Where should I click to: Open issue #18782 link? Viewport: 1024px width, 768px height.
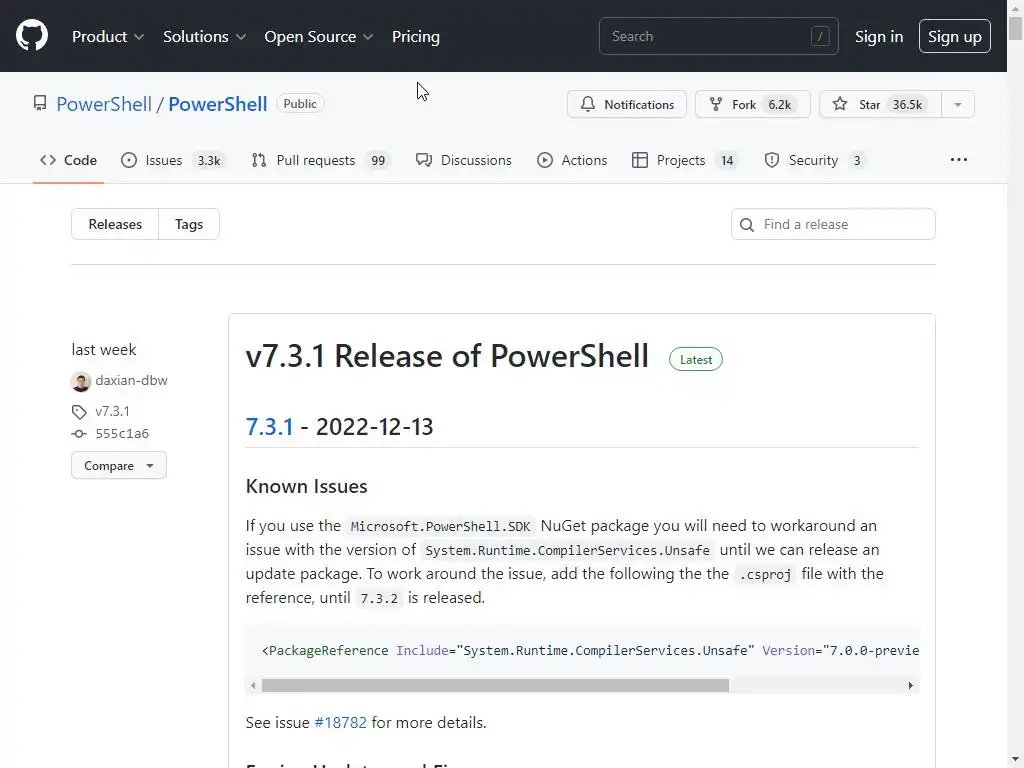tap(340, 722)
